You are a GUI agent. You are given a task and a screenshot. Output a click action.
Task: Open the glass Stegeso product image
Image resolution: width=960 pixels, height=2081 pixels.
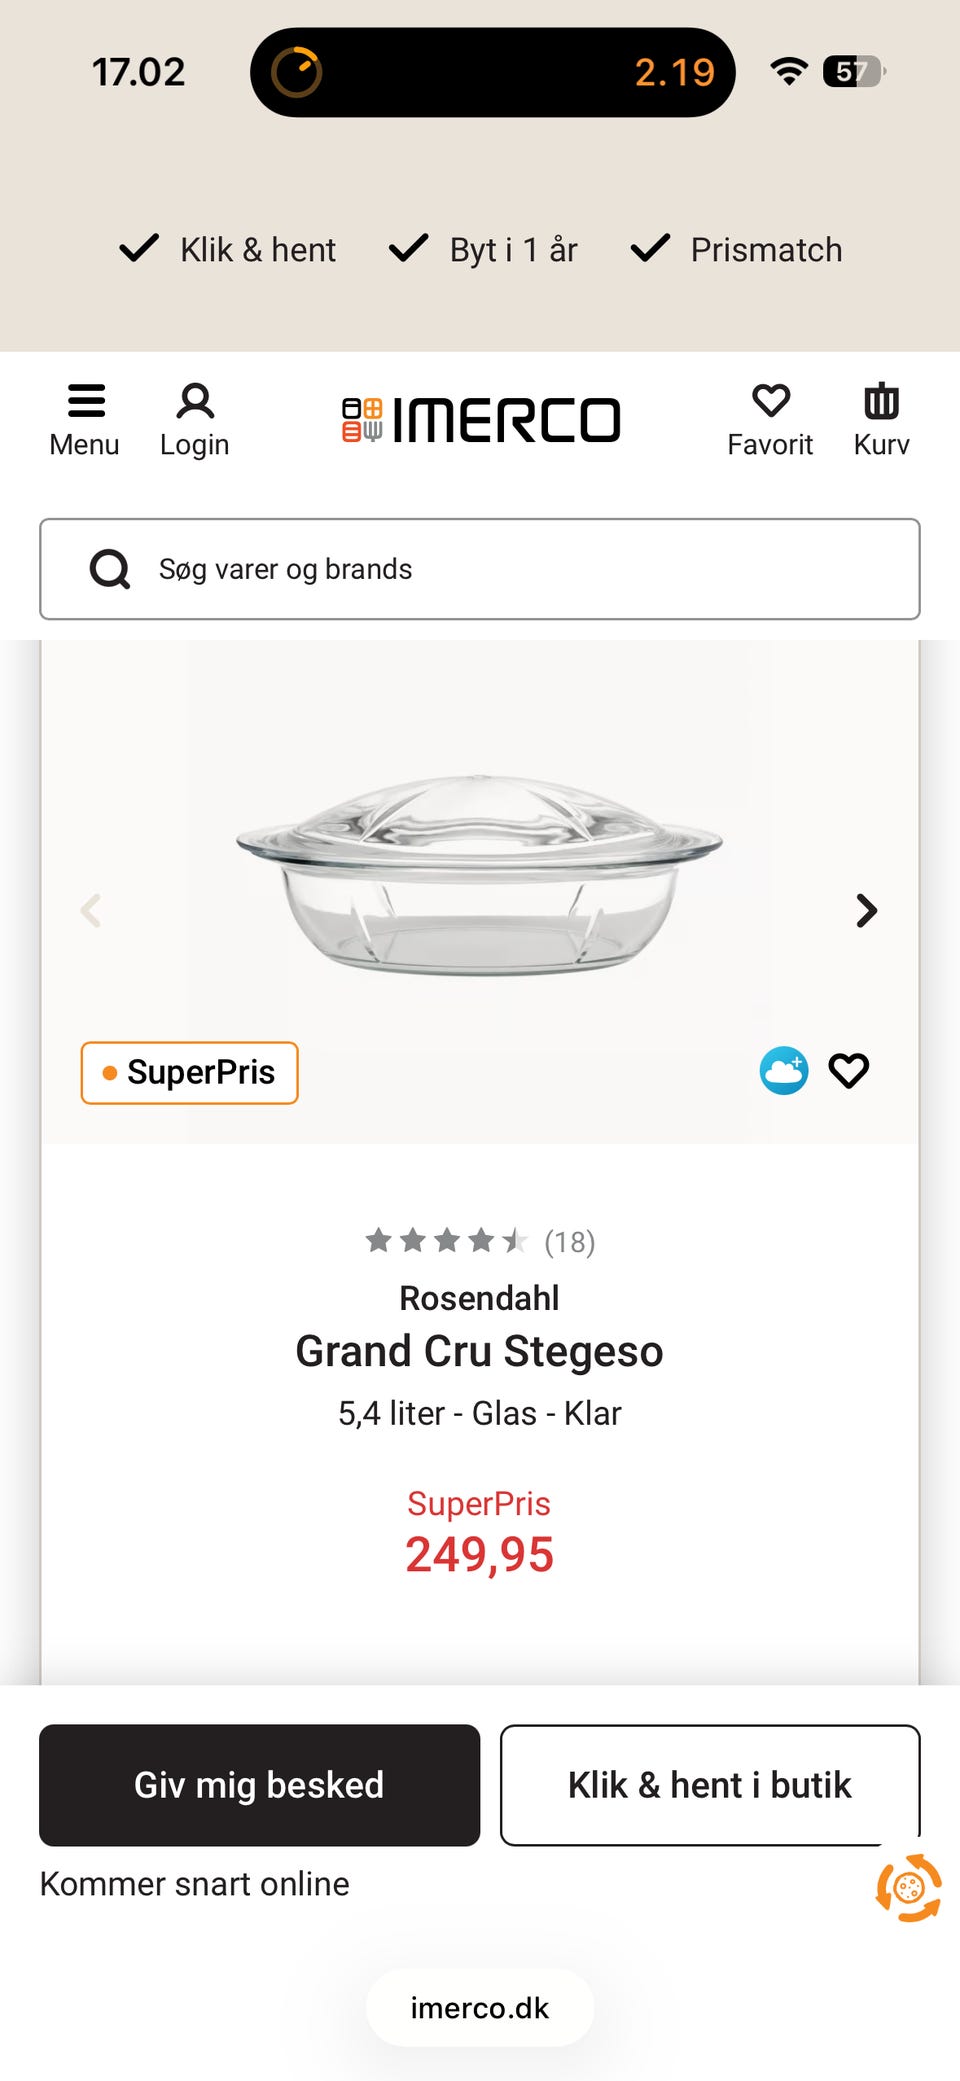point(479,875)
